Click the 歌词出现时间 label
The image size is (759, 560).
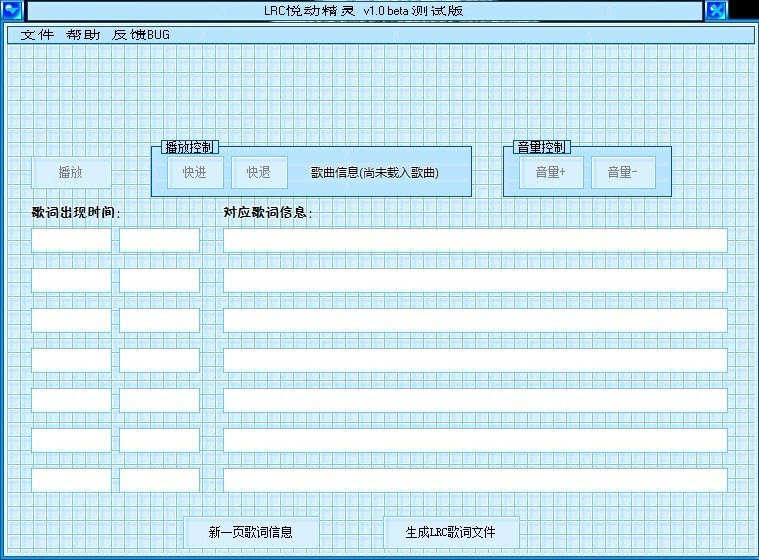tap(76, 212)
